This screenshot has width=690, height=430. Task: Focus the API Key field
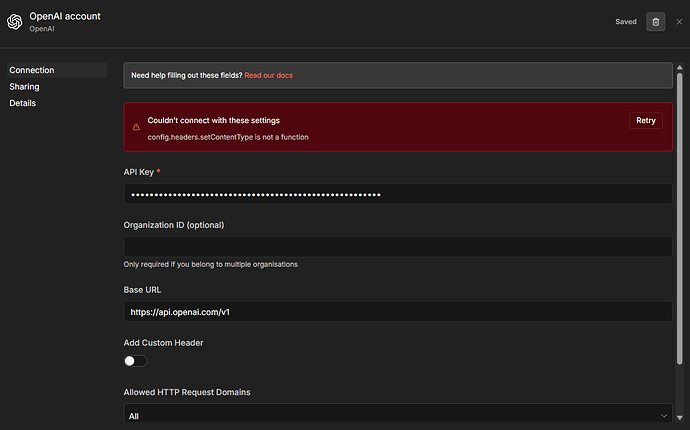coord(398,194)
